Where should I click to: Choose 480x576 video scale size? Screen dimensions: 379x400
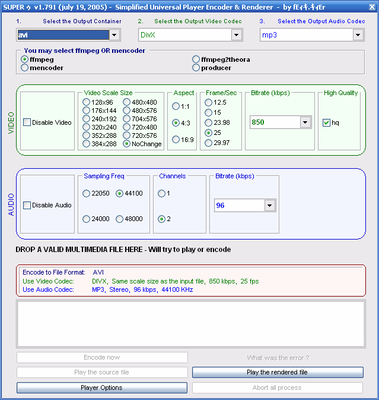coord(127,111)
